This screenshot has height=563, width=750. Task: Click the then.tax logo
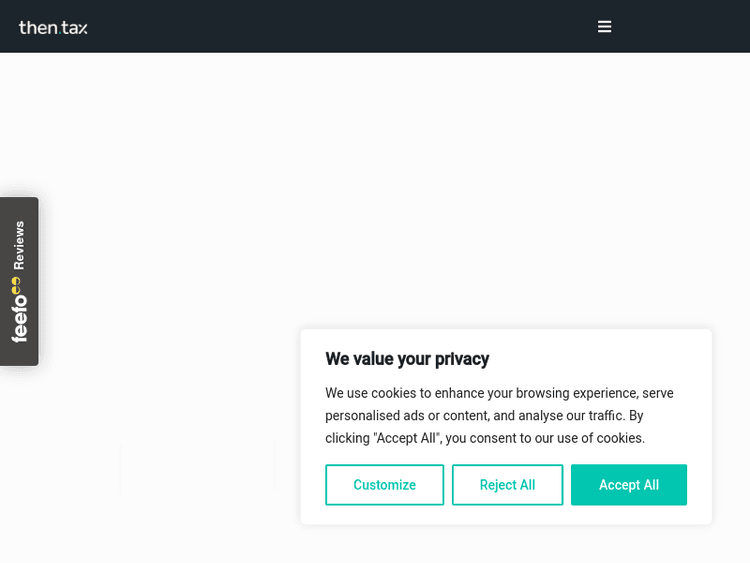click(x=53, y=27)
